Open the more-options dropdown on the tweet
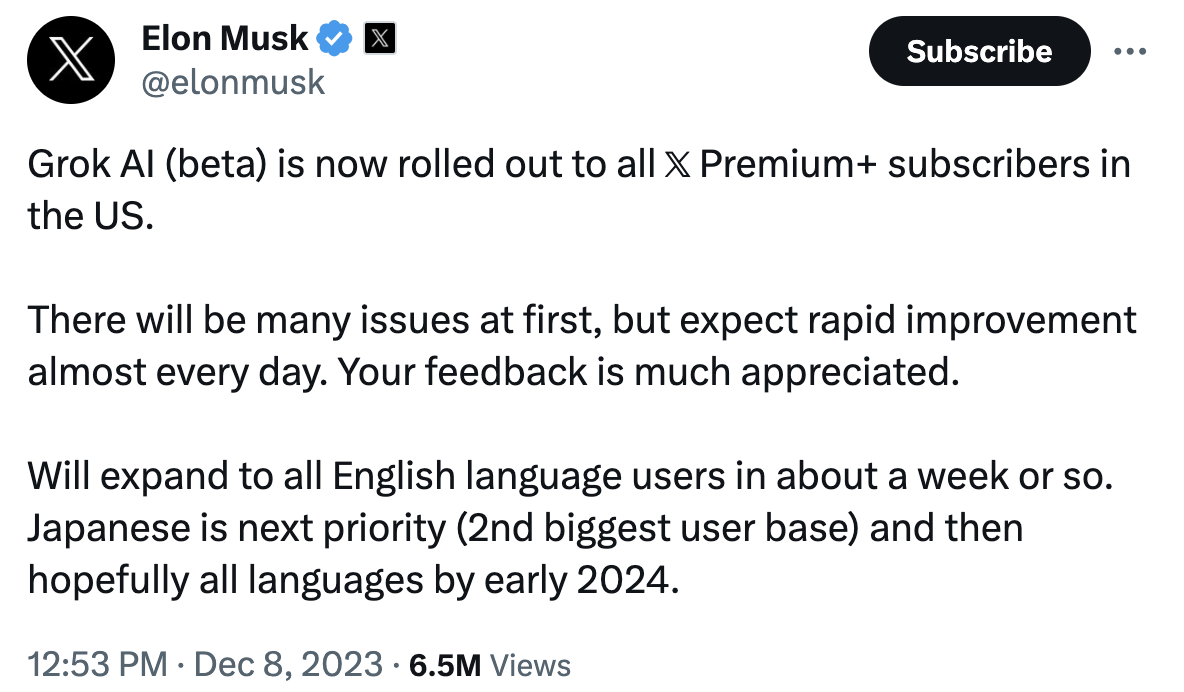The image size is (1184, 692). point(1130,51)
